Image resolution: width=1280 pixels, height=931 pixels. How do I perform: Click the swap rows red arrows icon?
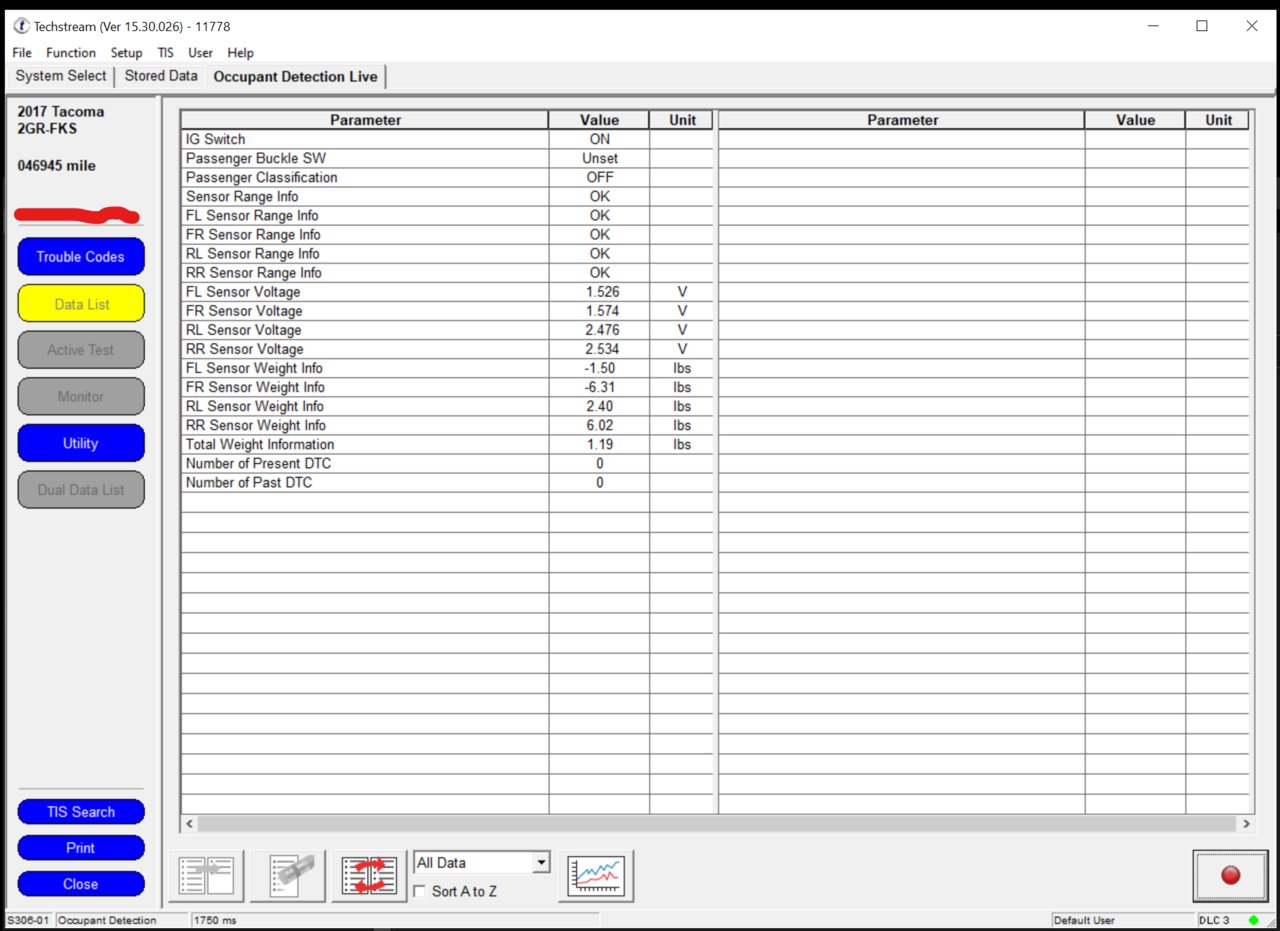(369, 876)
